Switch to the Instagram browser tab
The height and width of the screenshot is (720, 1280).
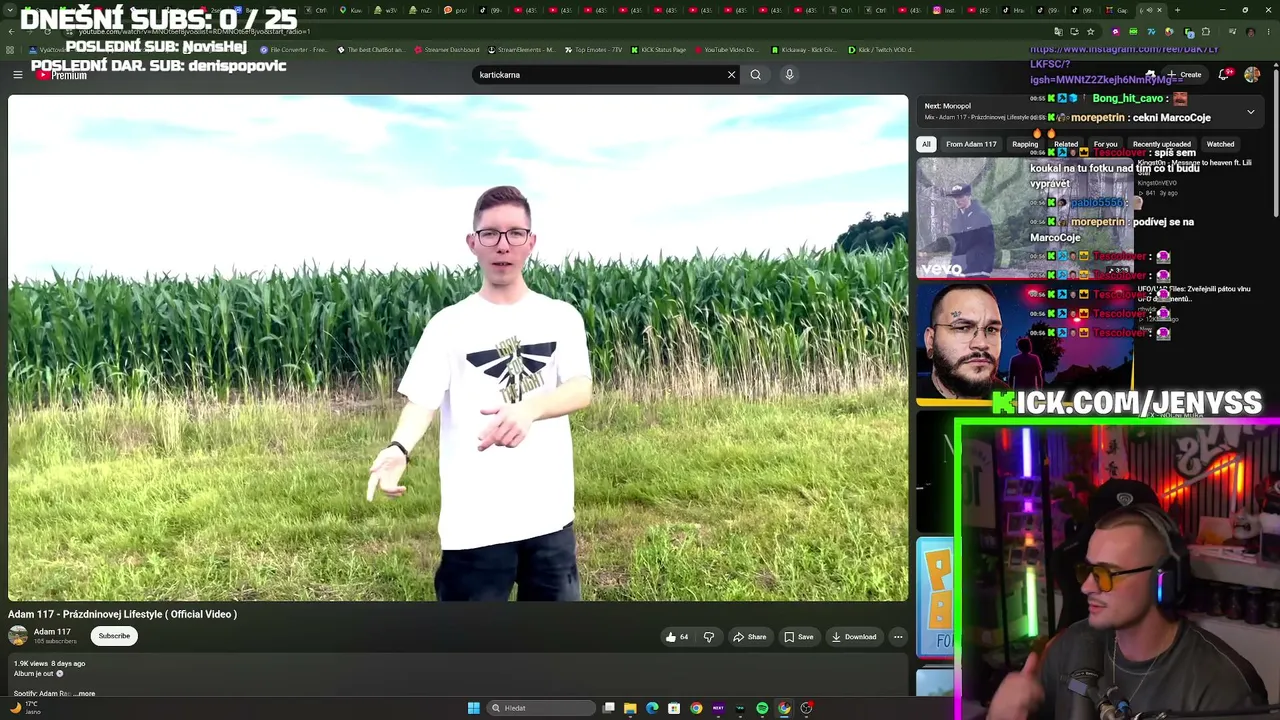(x=943, y=10)
